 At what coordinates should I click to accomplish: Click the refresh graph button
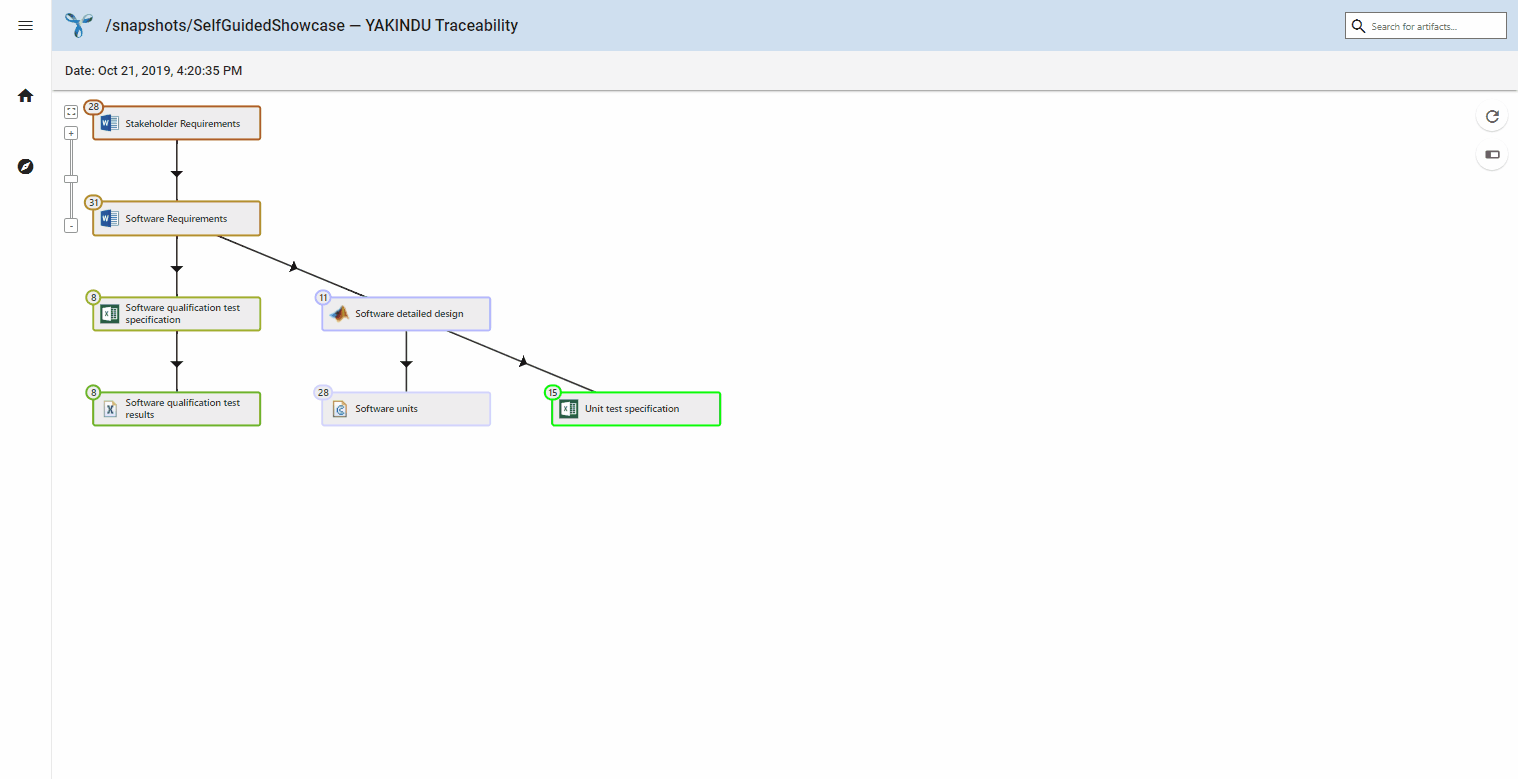pos(1492,116)
